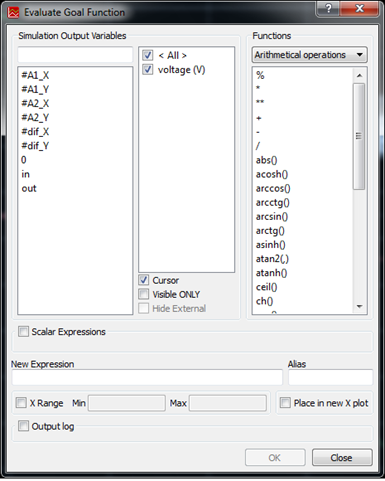Choose the asinh() function

pos(270,245)
